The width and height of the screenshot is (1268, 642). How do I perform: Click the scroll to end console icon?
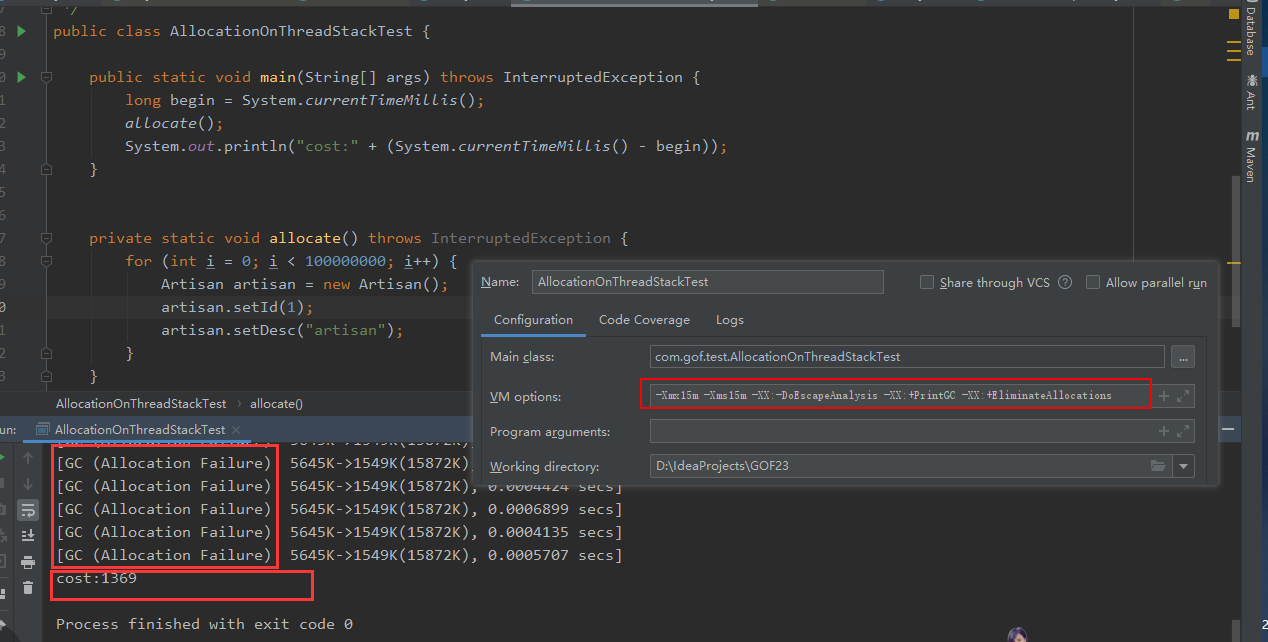[x=28, y=536]
